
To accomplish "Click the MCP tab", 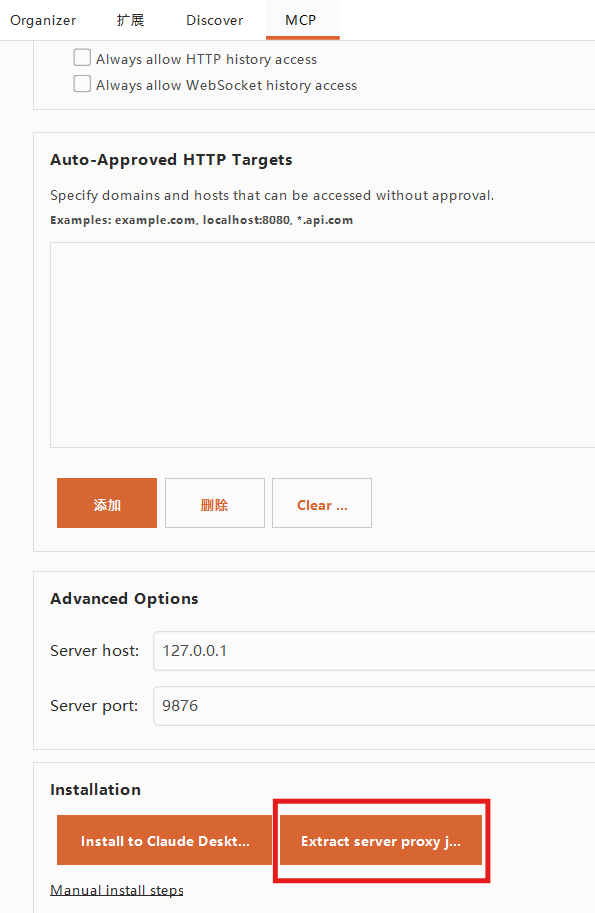I will coord(301,20).
